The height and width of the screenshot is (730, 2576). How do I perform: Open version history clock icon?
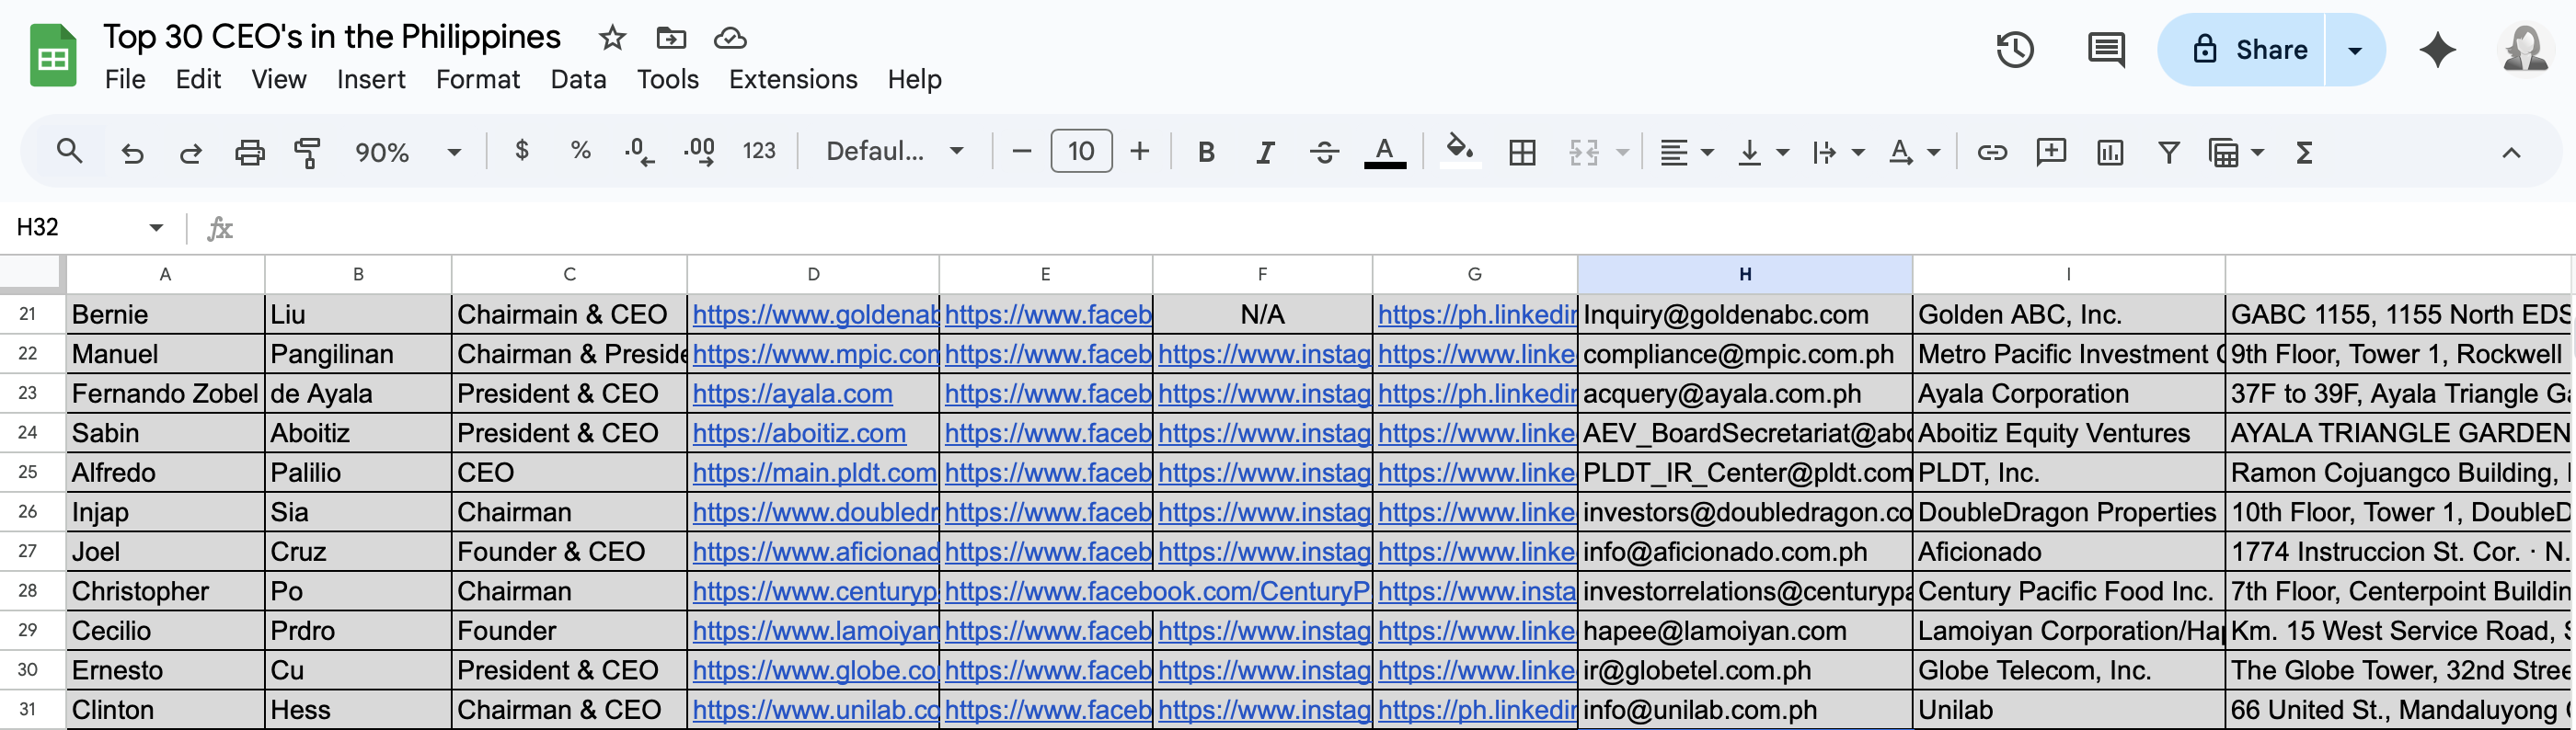tap(2015, 50)
